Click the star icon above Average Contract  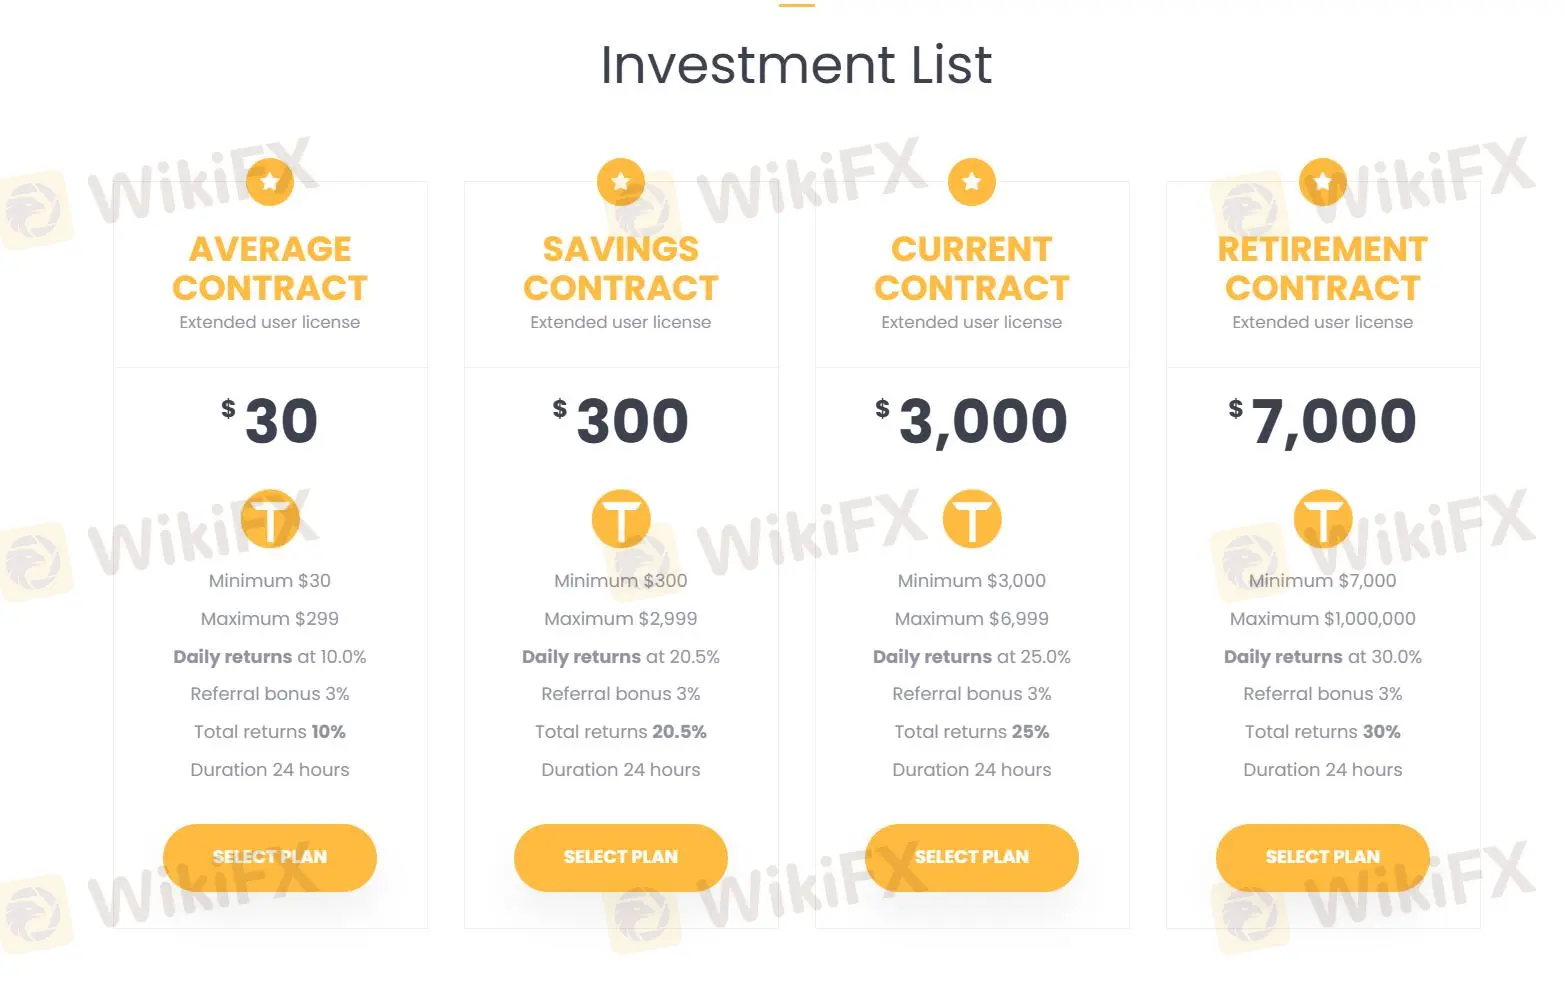[x=269, y=182]
